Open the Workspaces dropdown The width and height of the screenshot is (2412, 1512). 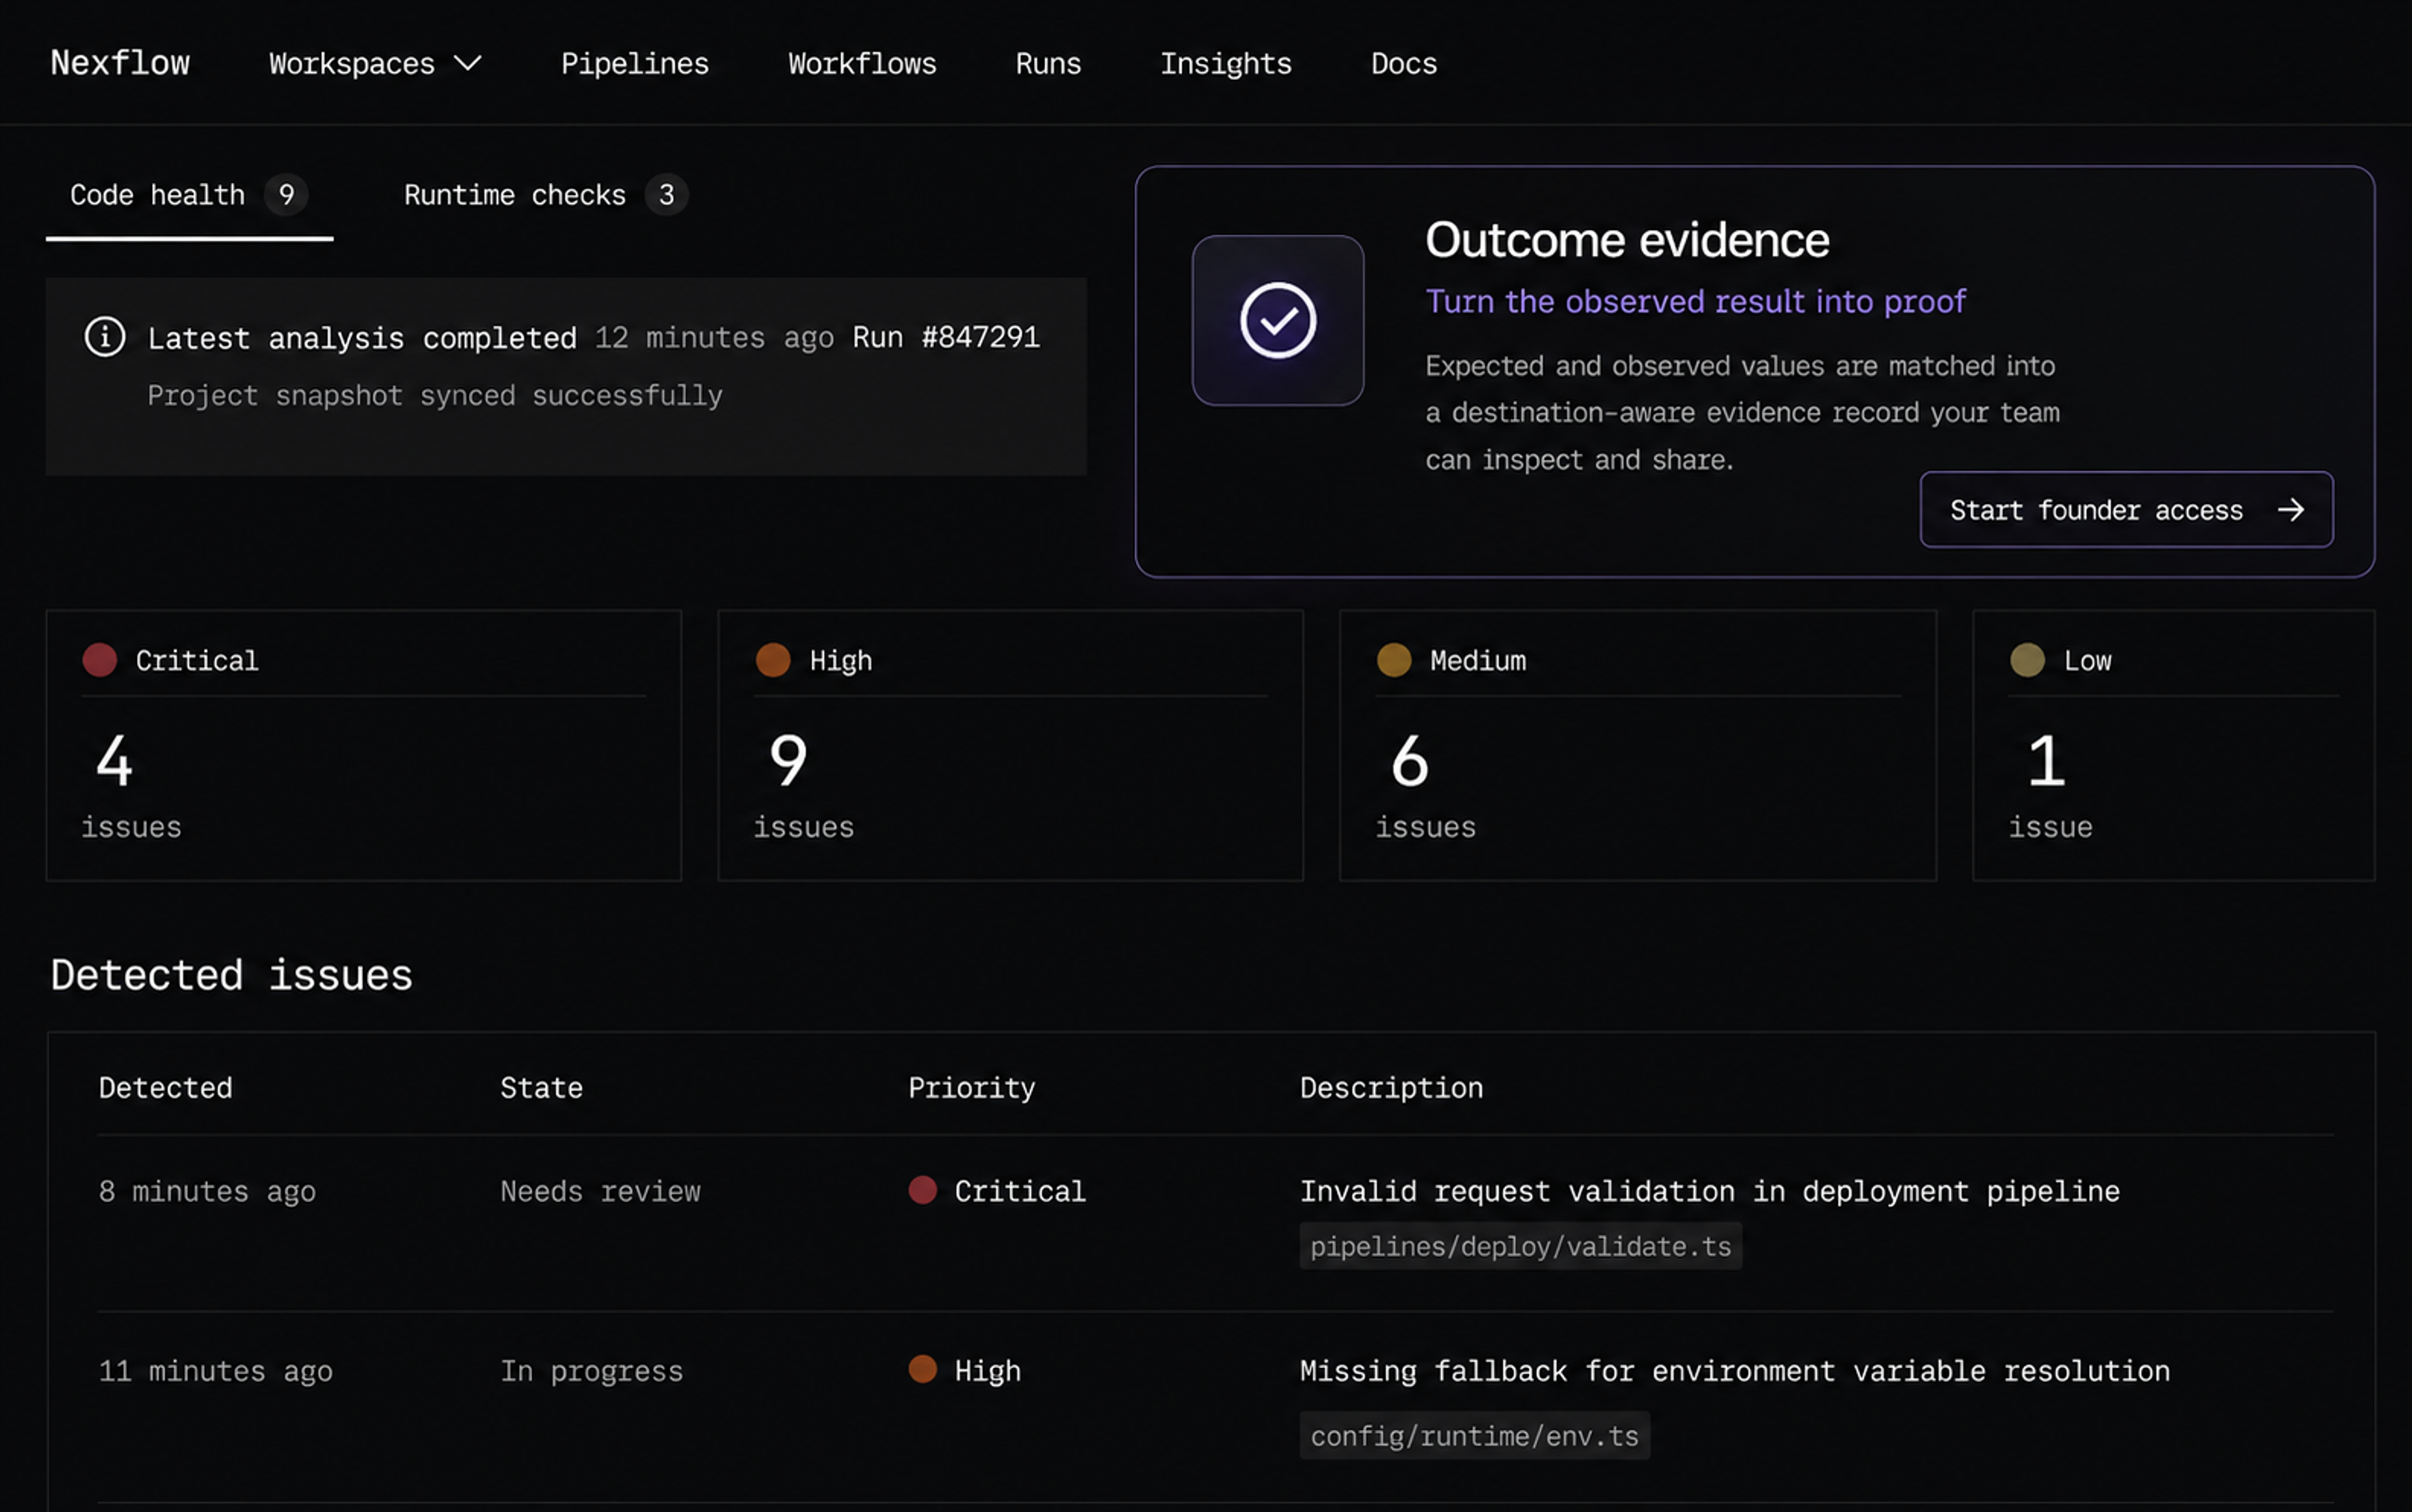click(x=375, y=64)
